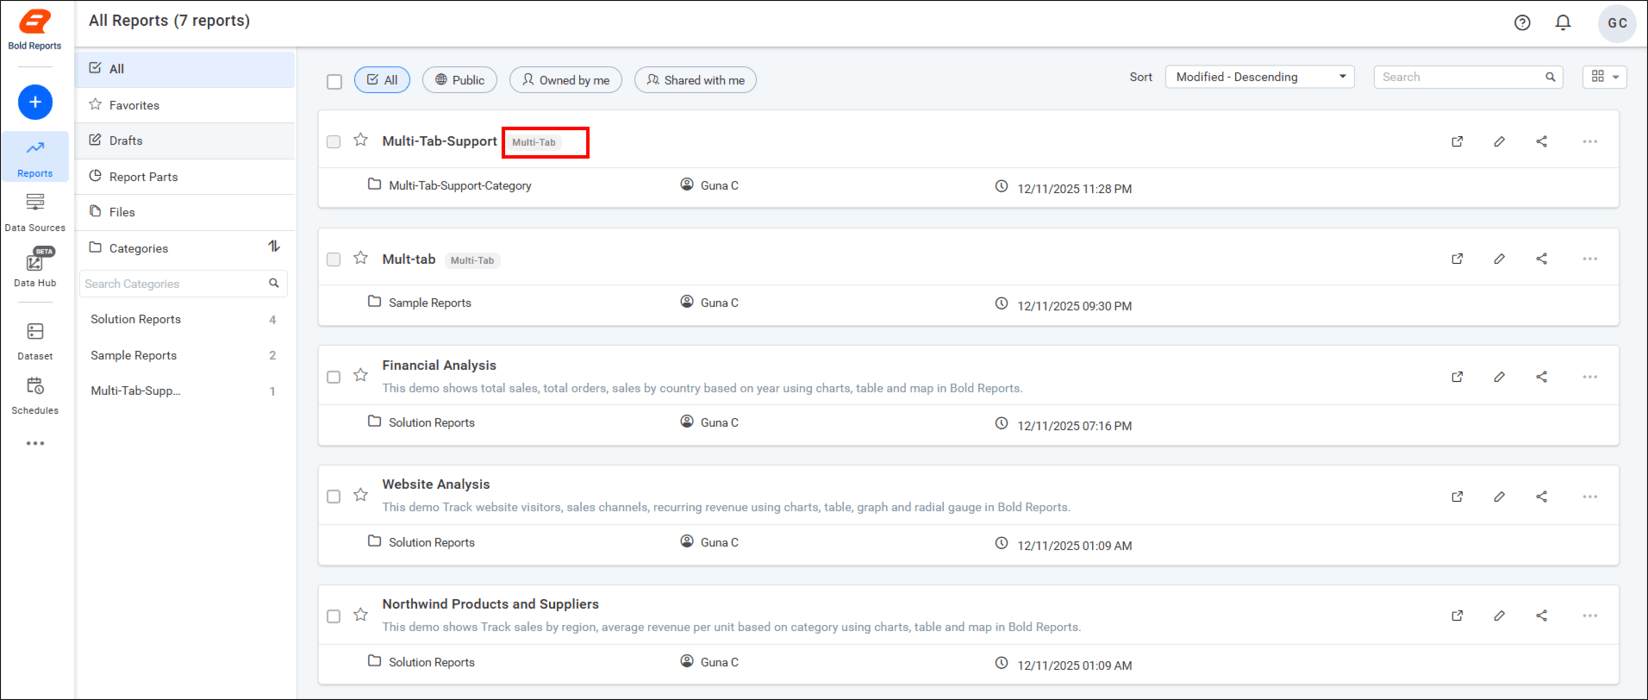Open the help question mark icon
The image size is (1648, 700).
click(1522, 23)
